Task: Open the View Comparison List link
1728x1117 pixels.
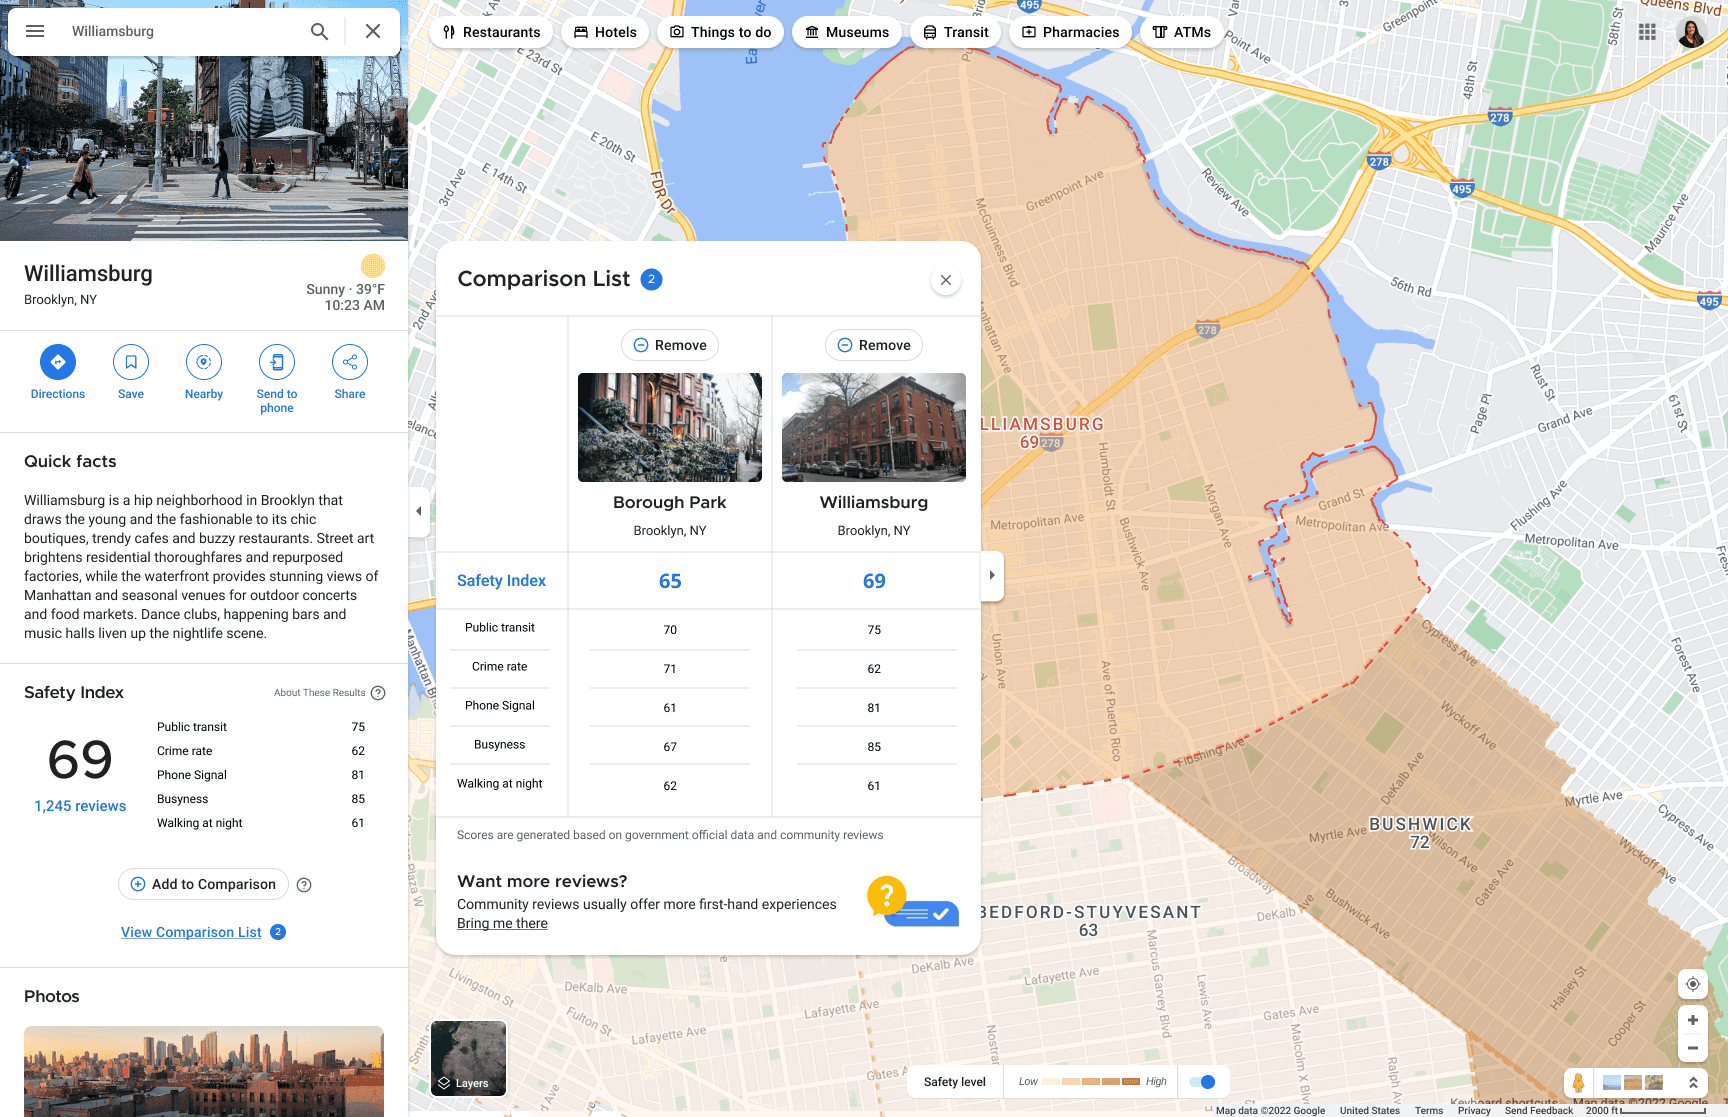Action: pos(191,932)
